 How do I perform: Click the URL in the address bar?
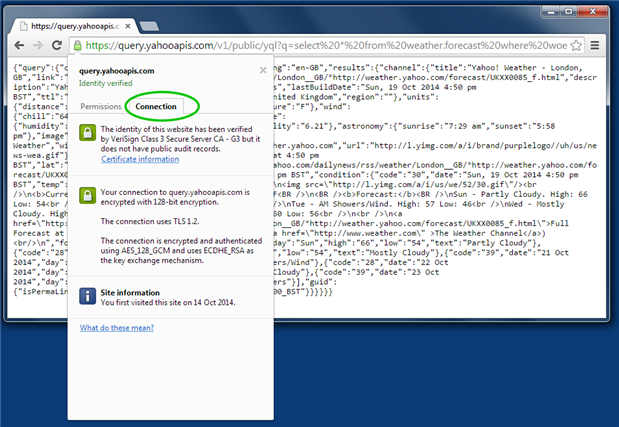click(x=326, y=45)
